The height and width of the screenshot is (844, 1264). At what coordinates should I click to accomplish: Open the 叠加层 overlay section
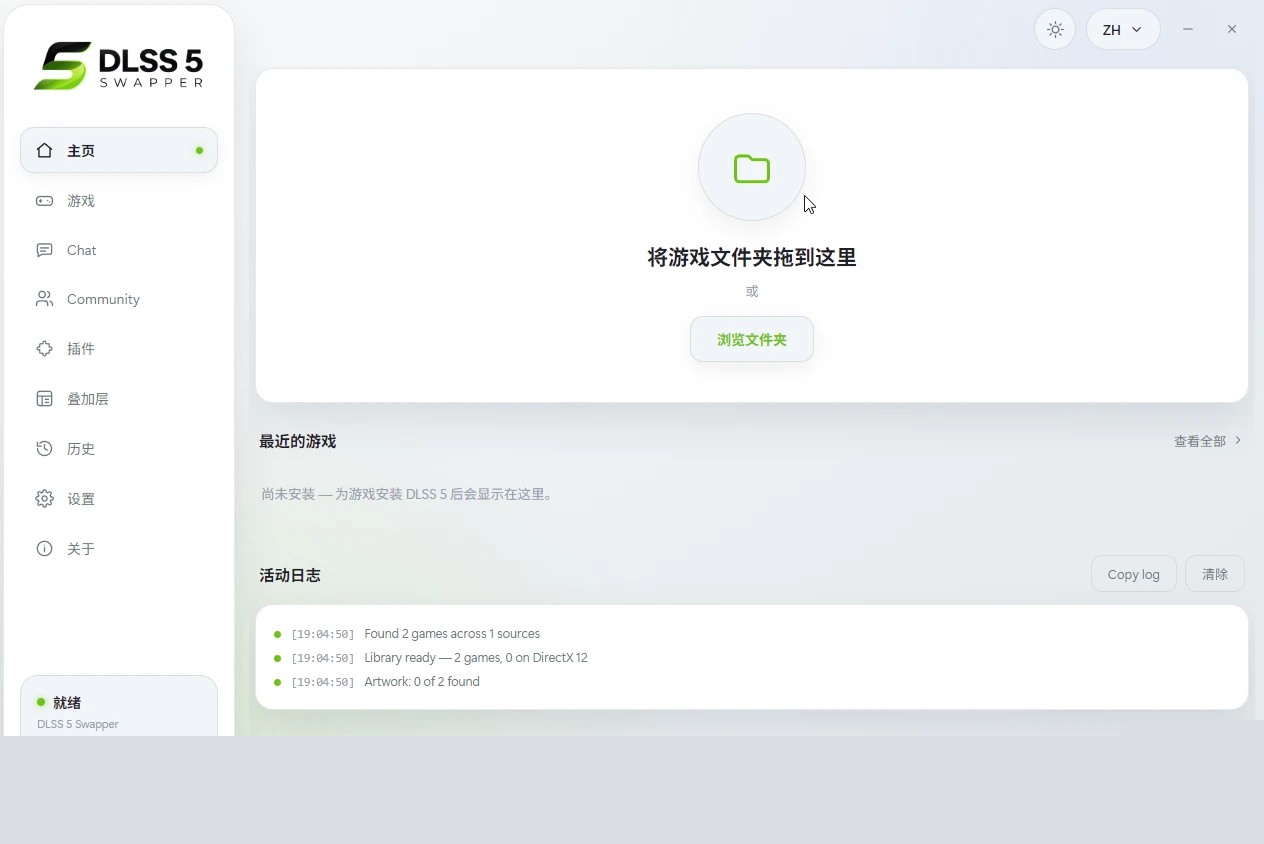[119, 399]
